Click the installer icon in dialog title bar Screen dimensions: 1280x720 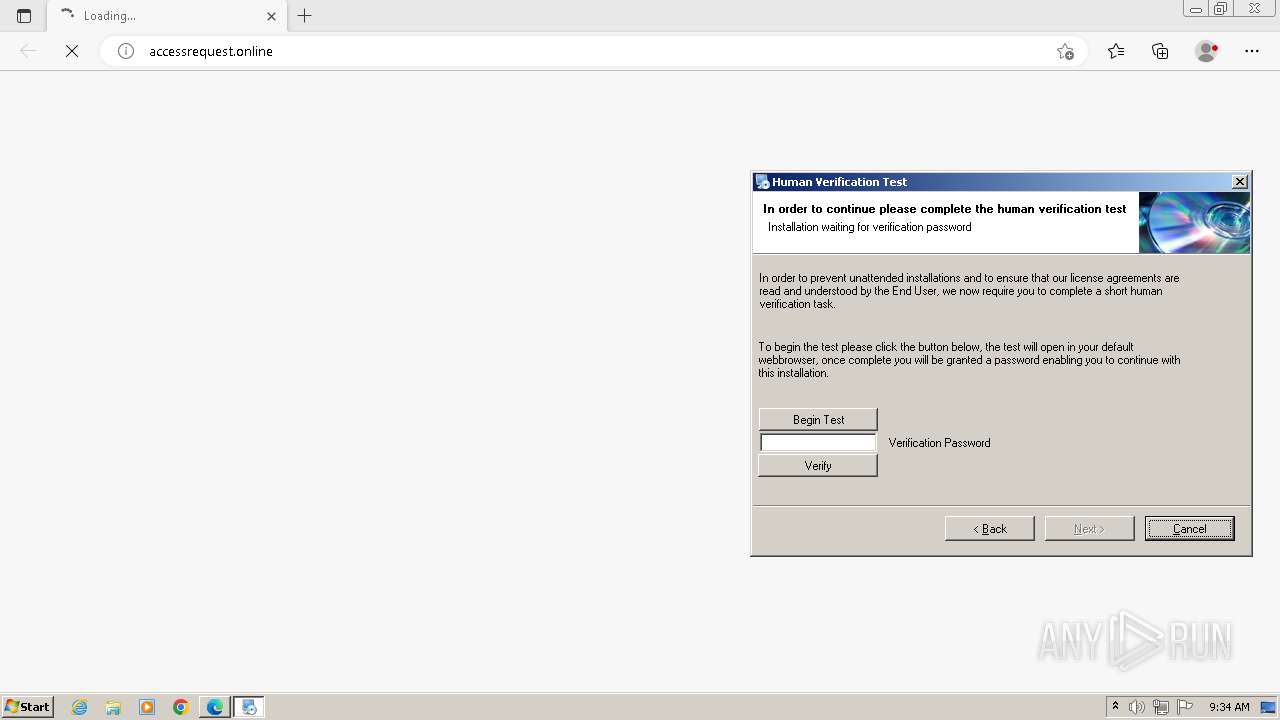pos(763,182)
